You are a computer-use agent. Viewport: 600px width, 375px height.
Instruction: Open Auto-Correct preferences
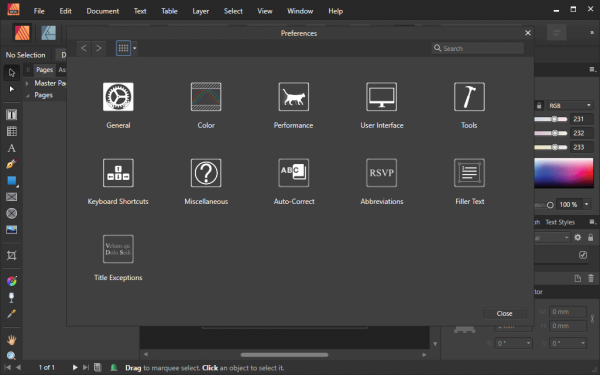[x=293, y=173]
